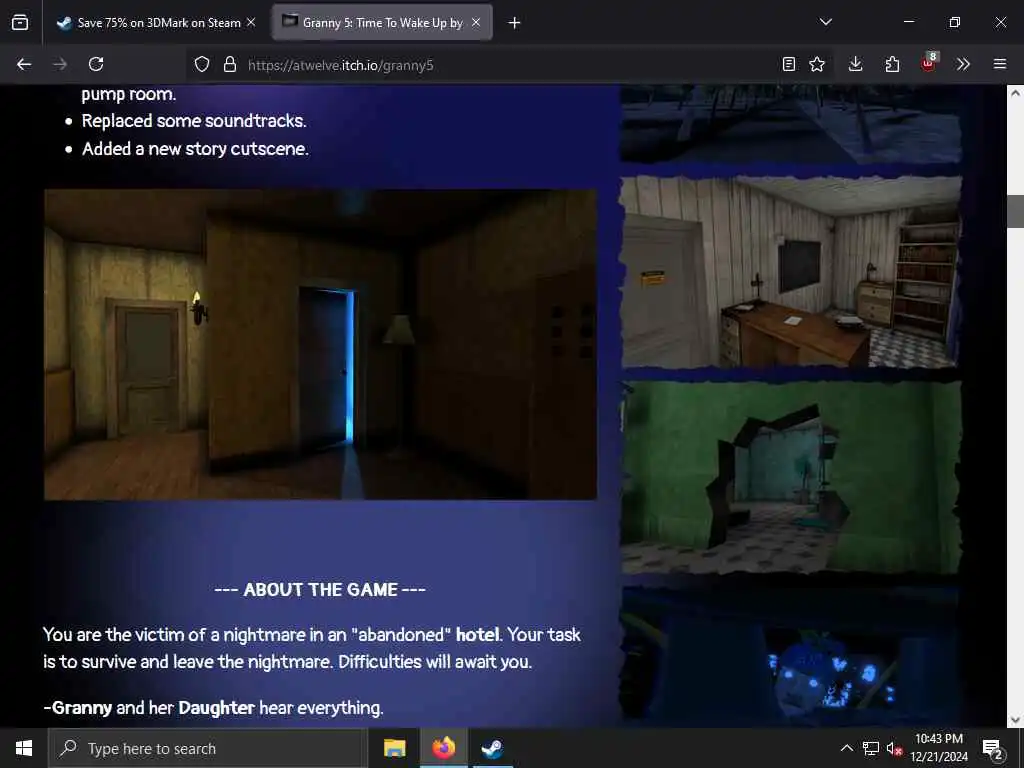Viewport: 1024px width, 768px height.
Task: Show more tools overflow chevron
Action: click(963, 64)
